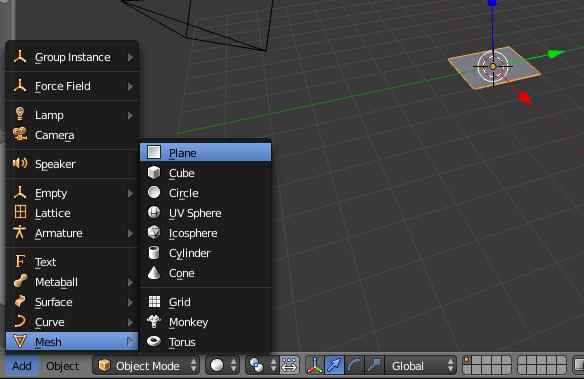Enable the translate manipulator arrow

(334, 366)
